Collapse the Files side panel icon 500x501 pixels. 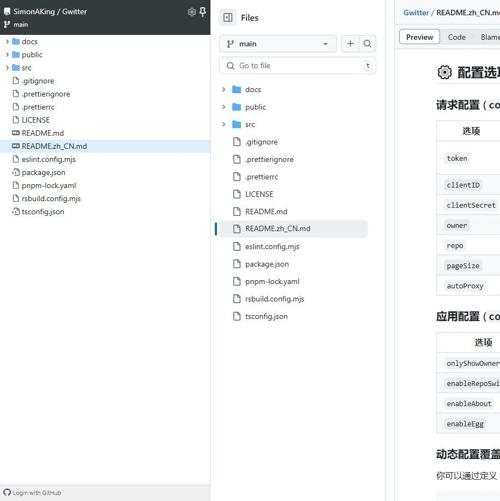pyautogui.click(x=228, y=18)
